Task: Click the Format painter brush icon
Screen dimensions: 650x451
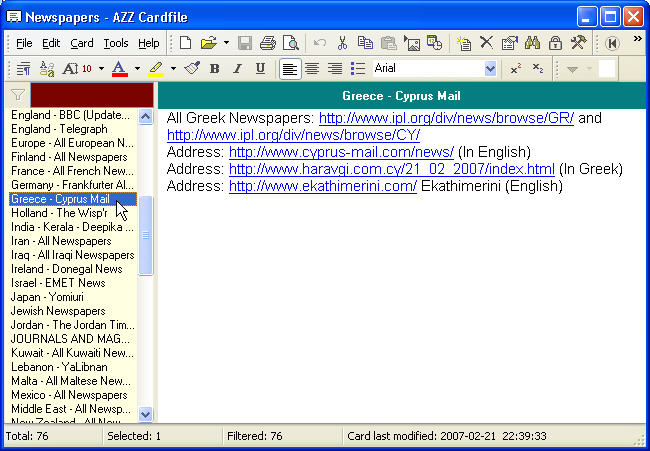Action: [192, 68]
